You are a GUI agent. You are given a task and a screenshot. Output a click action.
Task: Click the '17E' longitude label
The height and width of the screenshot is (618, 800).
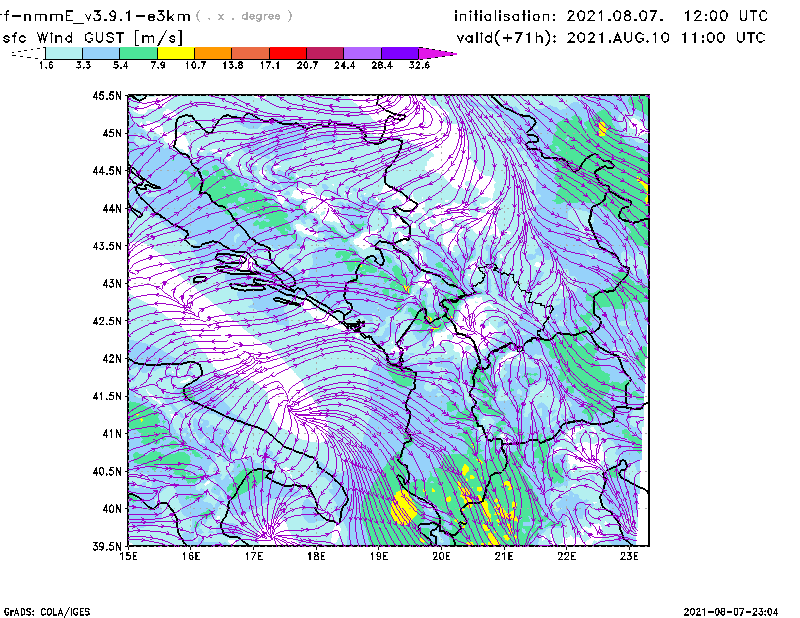click(x=254, y=556)
